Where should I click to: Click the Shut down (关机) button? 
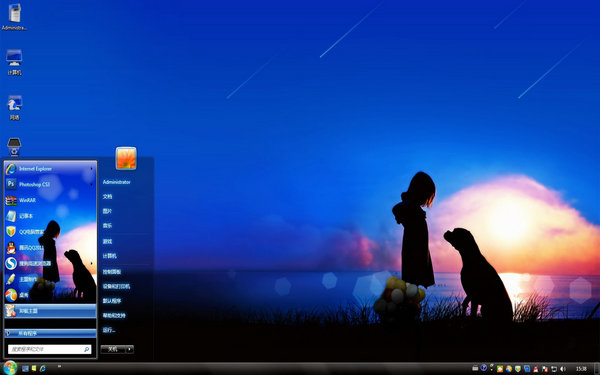click(113, 349)
